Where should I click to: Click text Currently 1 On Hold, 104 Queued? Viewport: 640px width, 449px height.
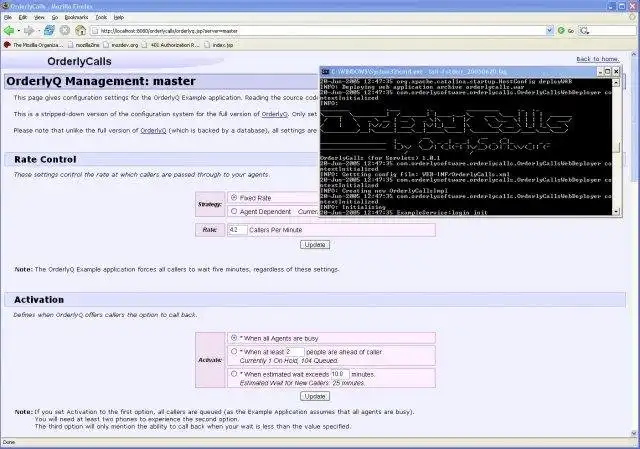[x=289, y=361]
